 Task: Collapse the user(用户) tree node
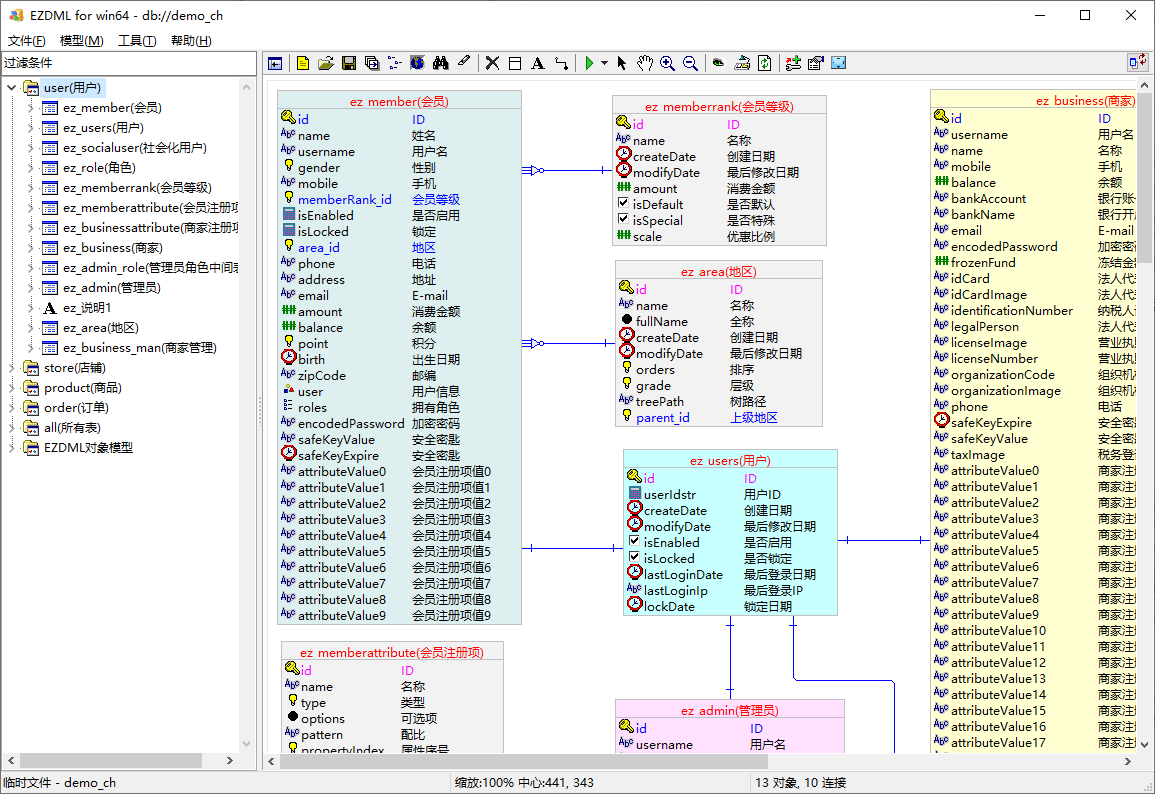(x=12, y=88)
